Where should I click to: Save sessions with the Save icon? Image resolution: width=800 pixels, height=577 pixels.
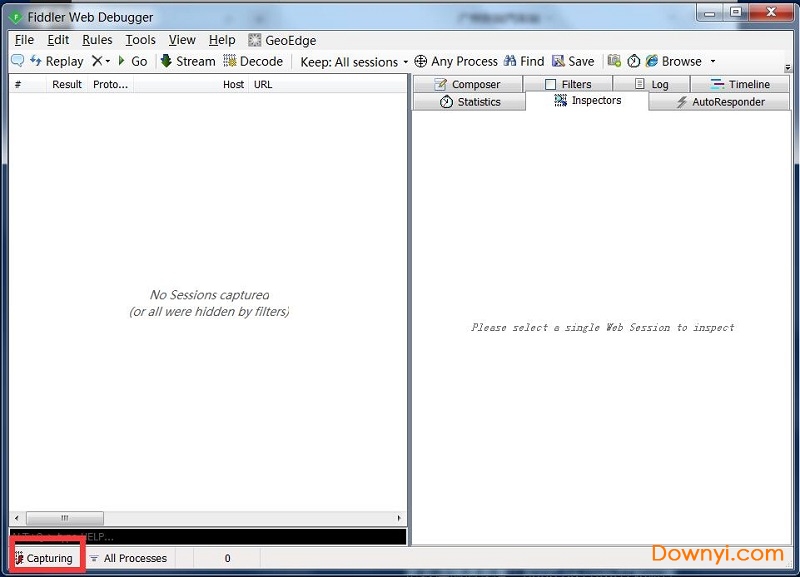point(573,61)
